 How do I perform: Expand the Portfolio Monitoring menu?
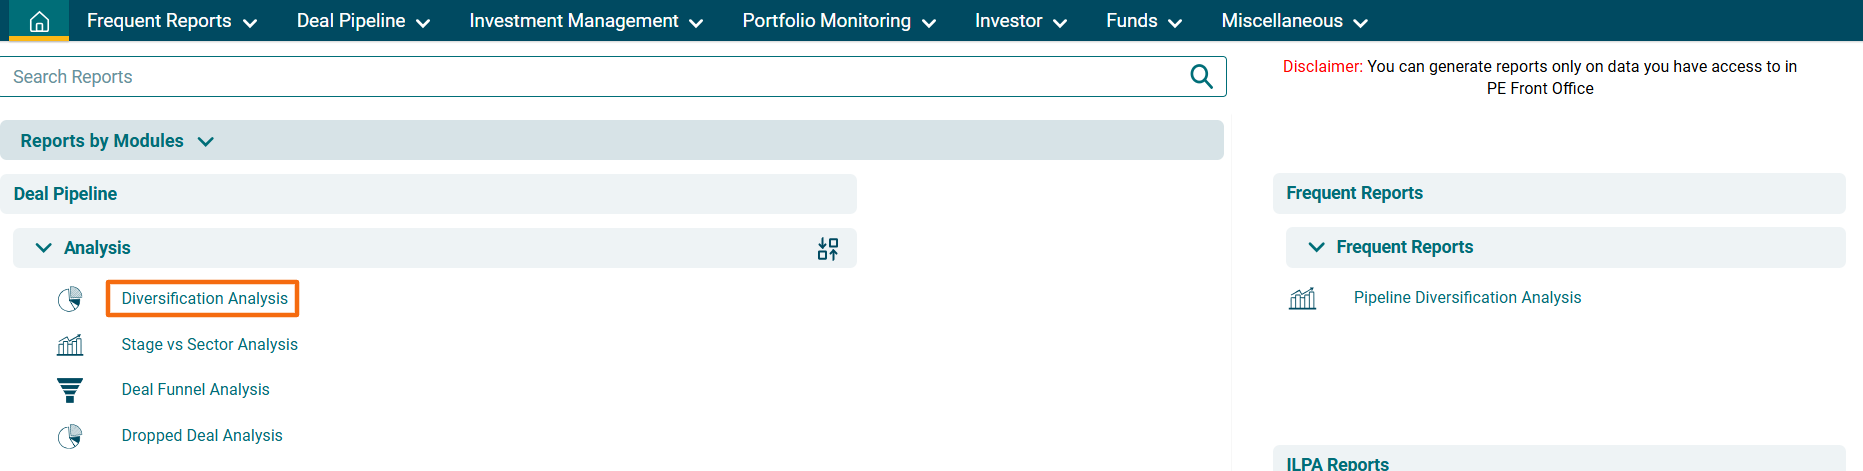point(839,21)
